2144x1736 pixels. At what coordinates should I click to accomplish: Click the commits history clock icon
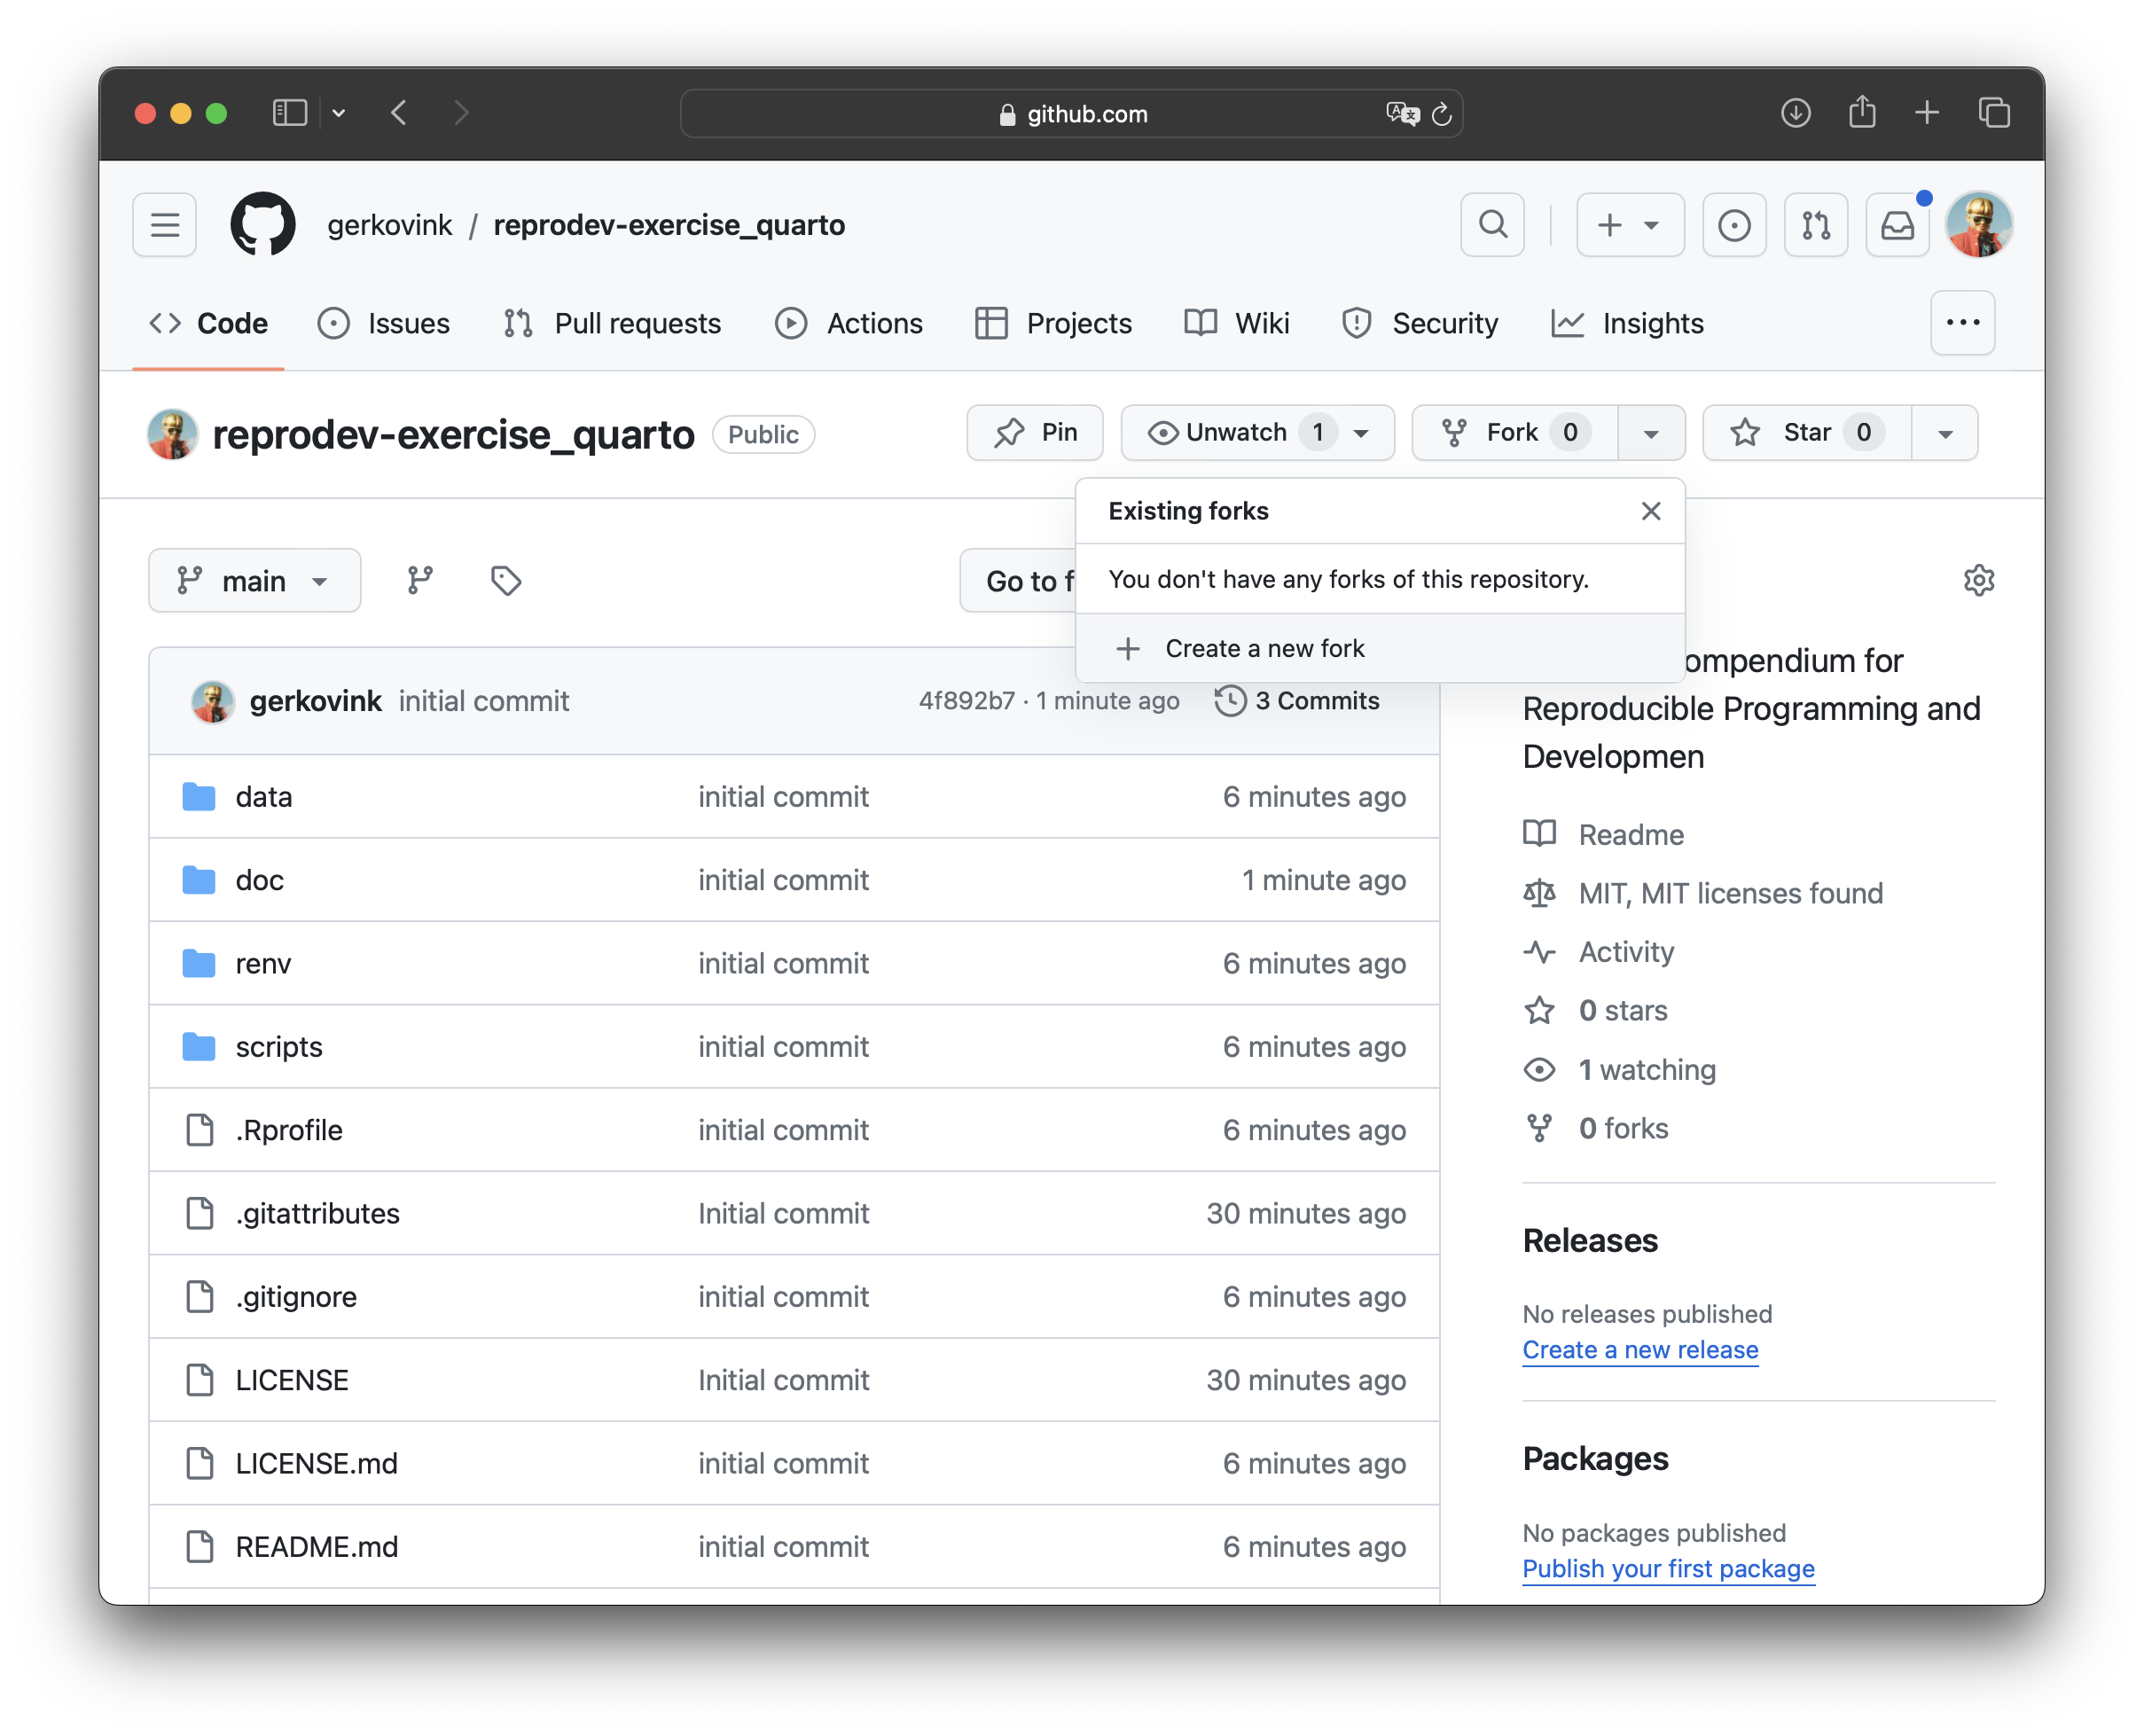[x=1230, y=701]
